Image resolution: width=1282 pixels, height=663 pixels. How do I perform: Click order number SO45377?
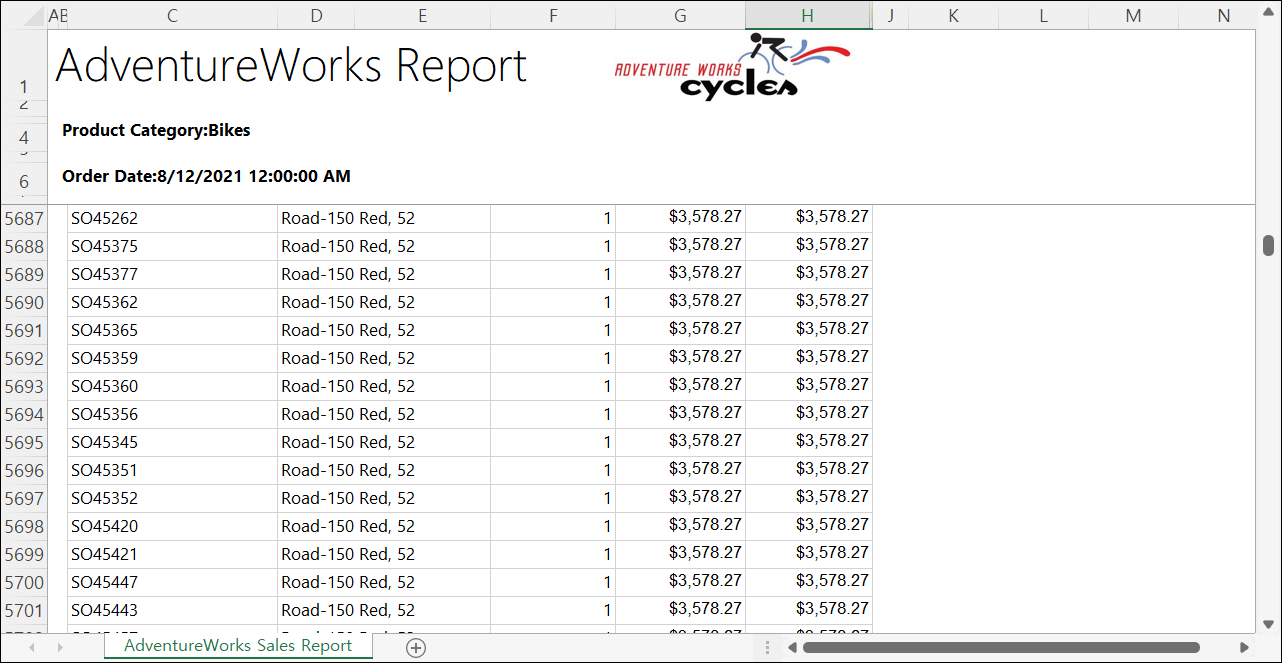[x=172, y=274]
